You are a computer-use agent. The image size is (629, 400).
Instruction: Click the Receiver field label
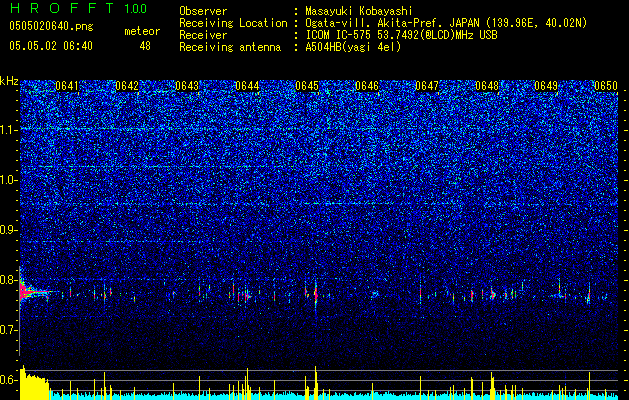coord(203,35)
